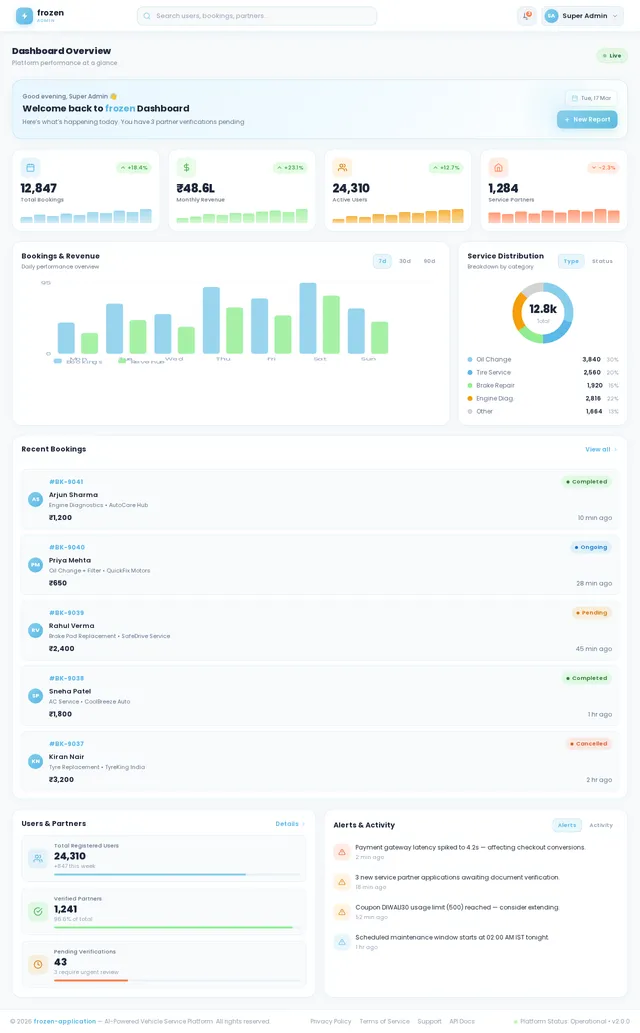Switch chart range to 90d
Viewport: 640px width, 1033px height.
[x=429, y=261]
